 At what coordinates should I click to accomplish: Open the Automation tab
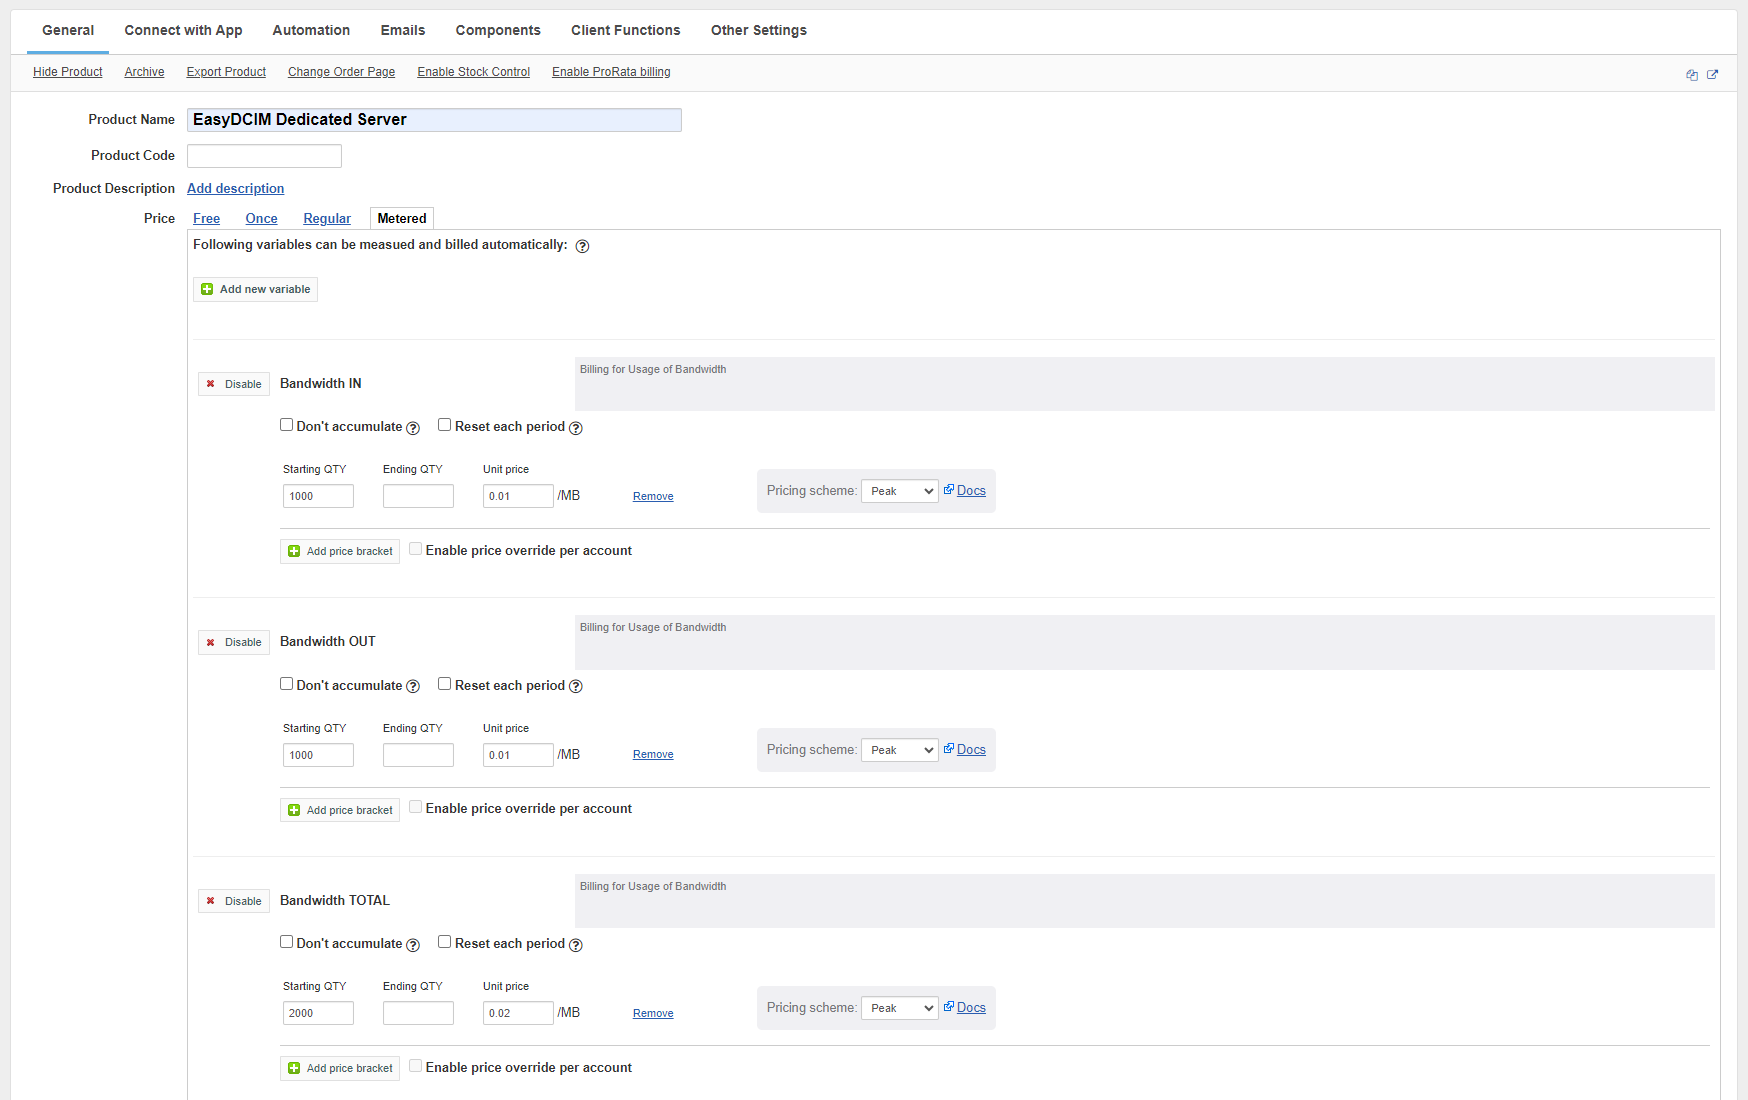click(311, 31)
